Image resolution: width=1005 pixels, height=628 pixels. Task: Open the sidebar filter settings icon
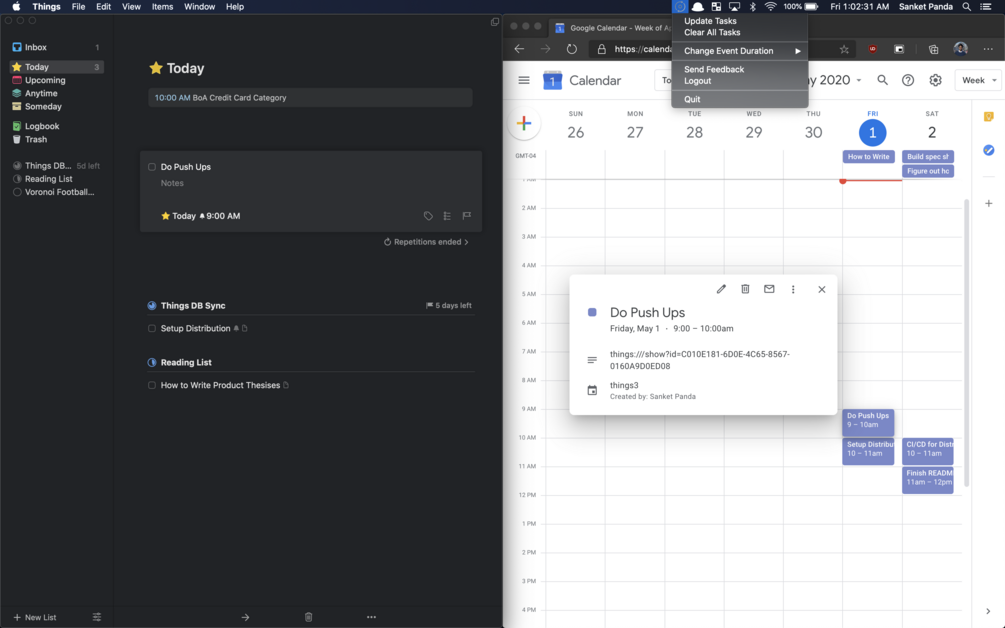click(x=97, y=618)
